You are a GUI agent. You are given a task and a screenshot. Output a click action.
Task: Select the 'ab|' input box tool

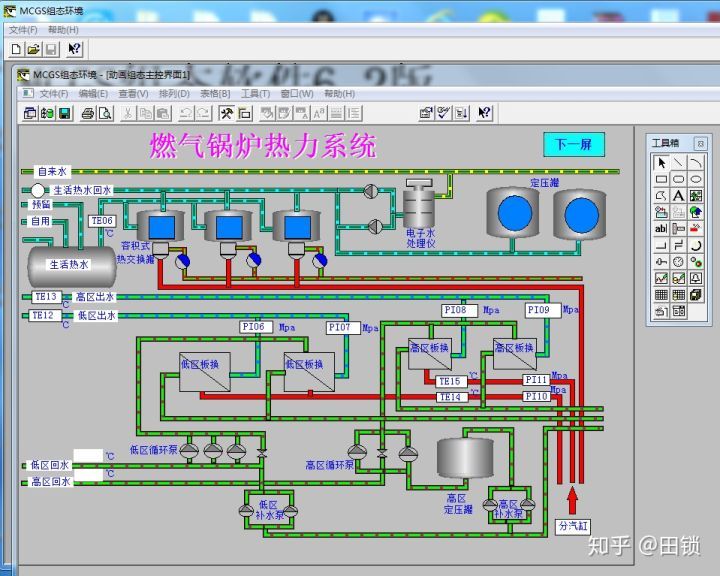pos(661,229)
